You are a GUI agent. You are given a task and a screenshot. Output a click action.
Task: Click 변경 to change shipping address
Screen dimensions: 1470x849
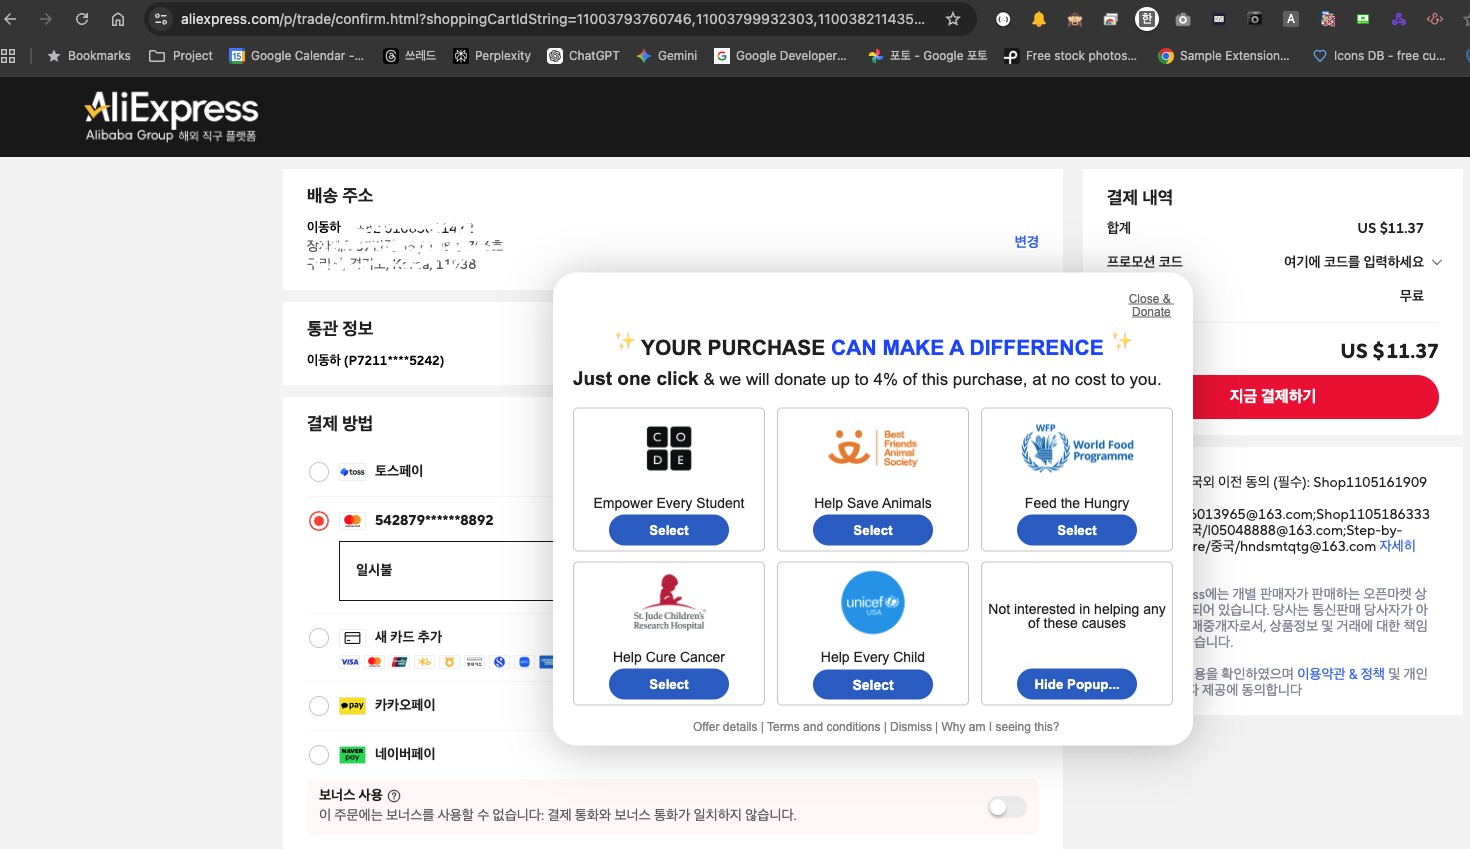tap(1026, 242)
